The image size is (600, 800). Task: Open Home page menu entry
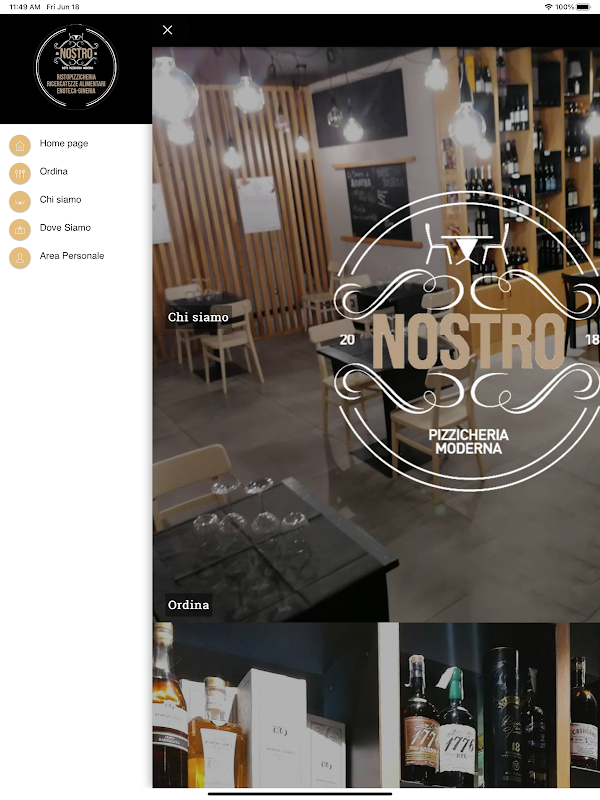click(64, 143)
